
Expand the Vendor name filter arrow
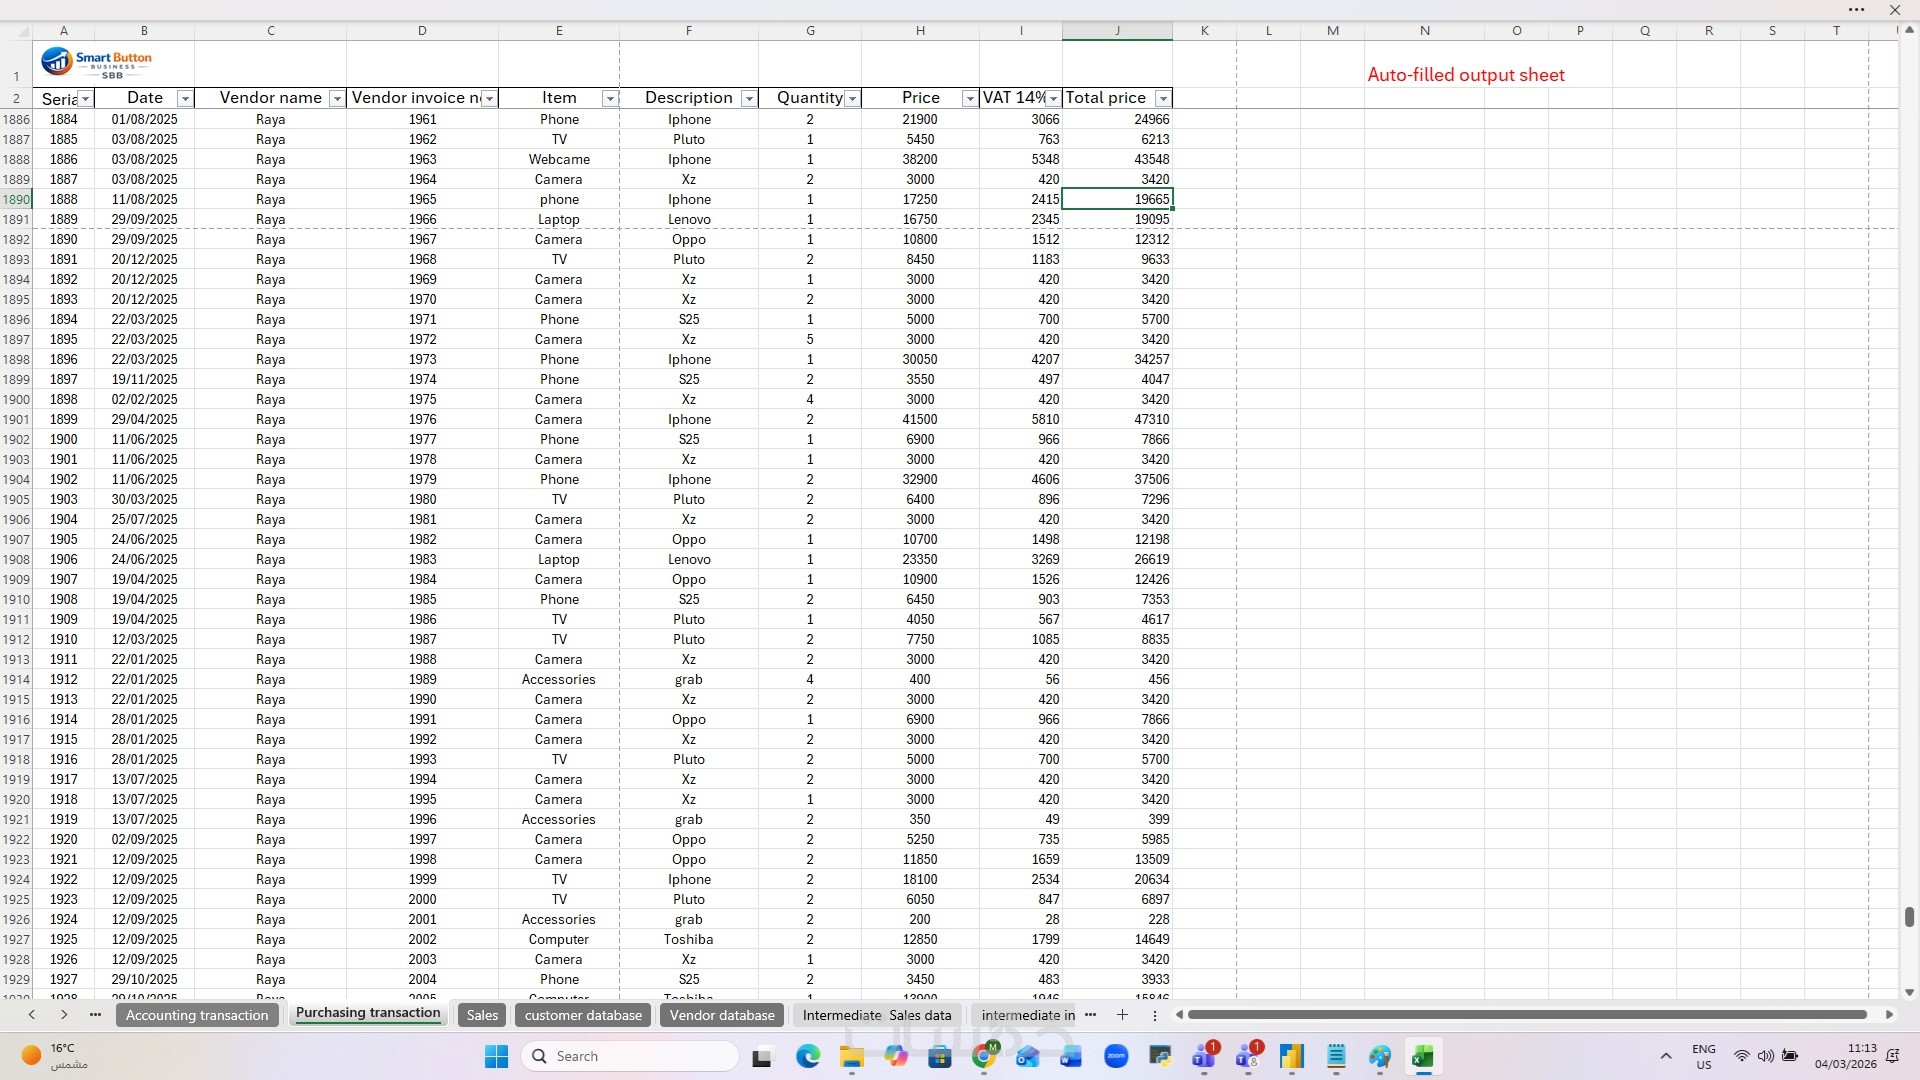tap(337, 98)
